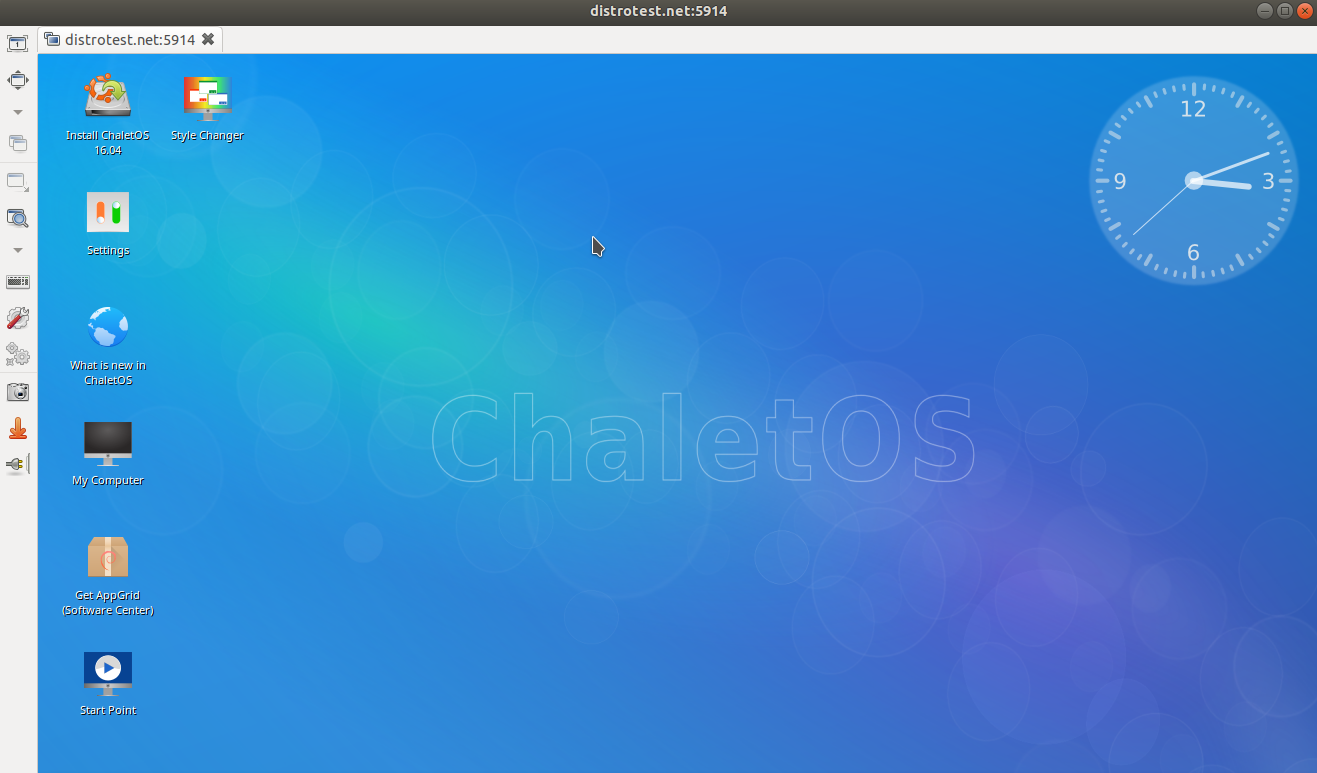Click the dynamic resolution update icon
This screenshot has width=1317, height=773.
pos(18,182)
